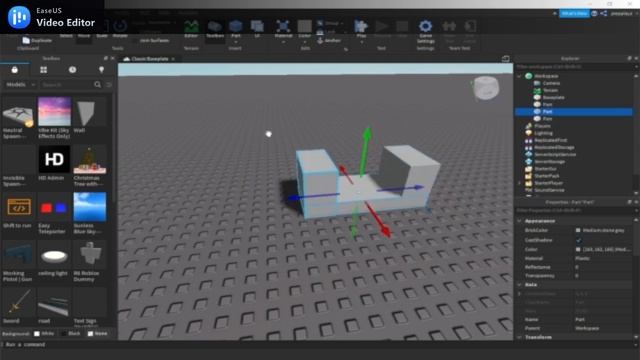Image resolution: width=640 pixels, height=360 pixels.
Task: Collapse the Data properties section
Action: pyautogui.click(x=520, y=284)
